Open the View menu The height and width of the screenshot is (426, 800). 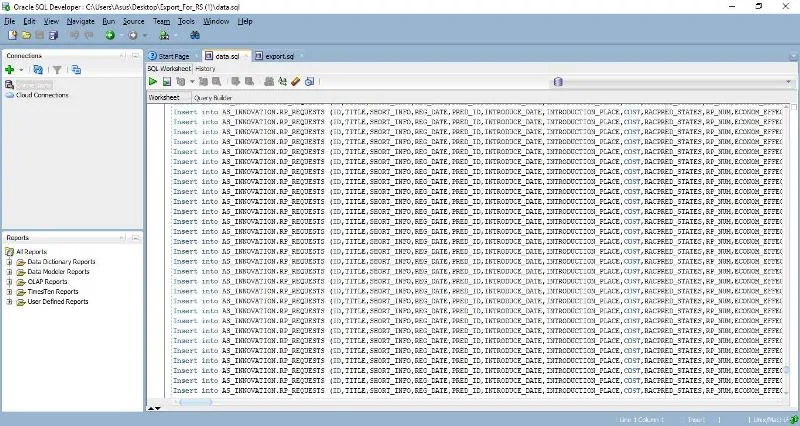(51, 21)
